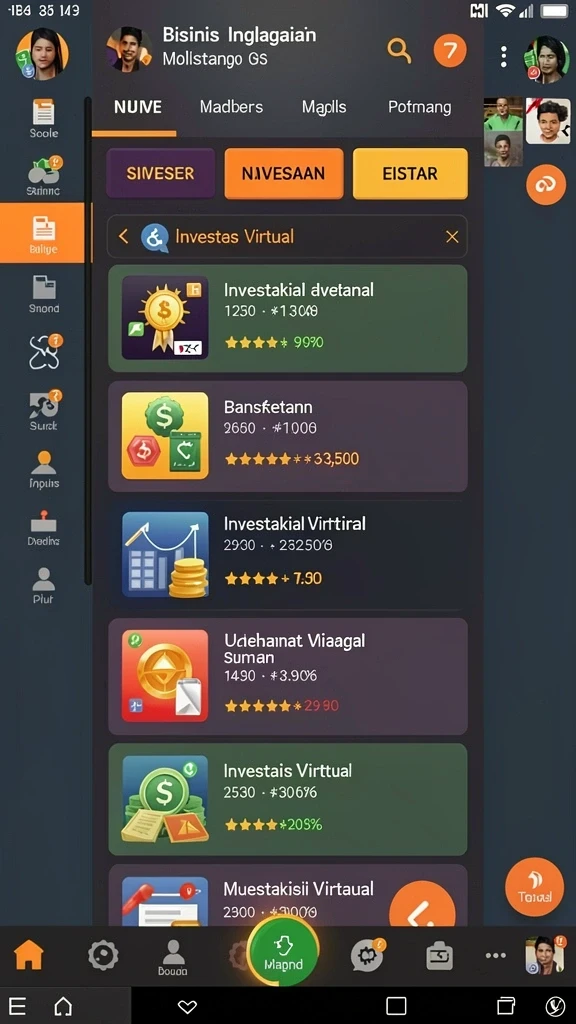
Task: Open the Investakial dvetanal card
Action: [x=287, y=318]
